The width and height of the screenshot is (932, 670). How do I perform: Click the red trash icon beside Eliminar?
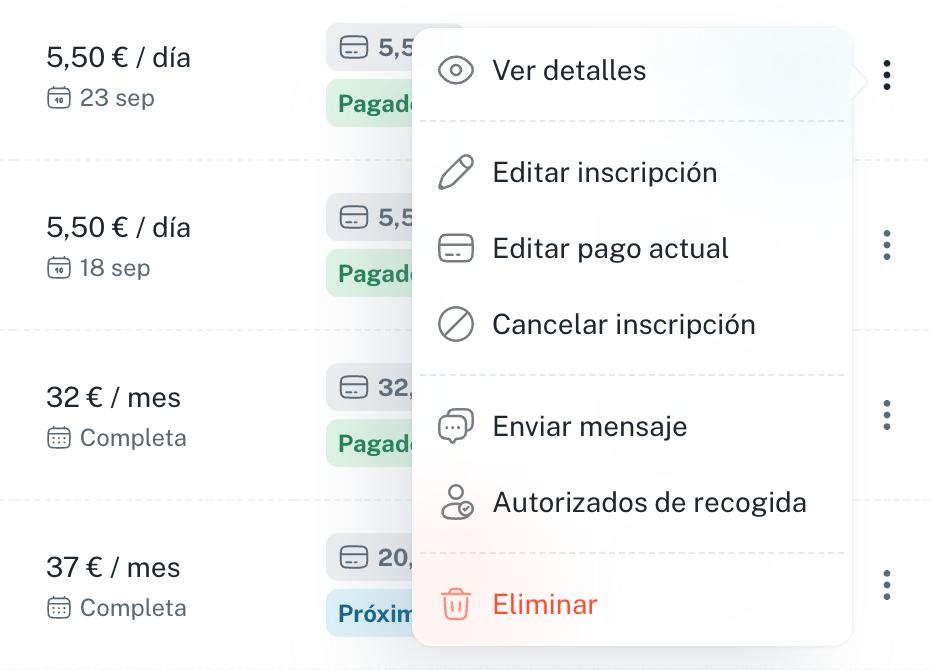point(456,604)
